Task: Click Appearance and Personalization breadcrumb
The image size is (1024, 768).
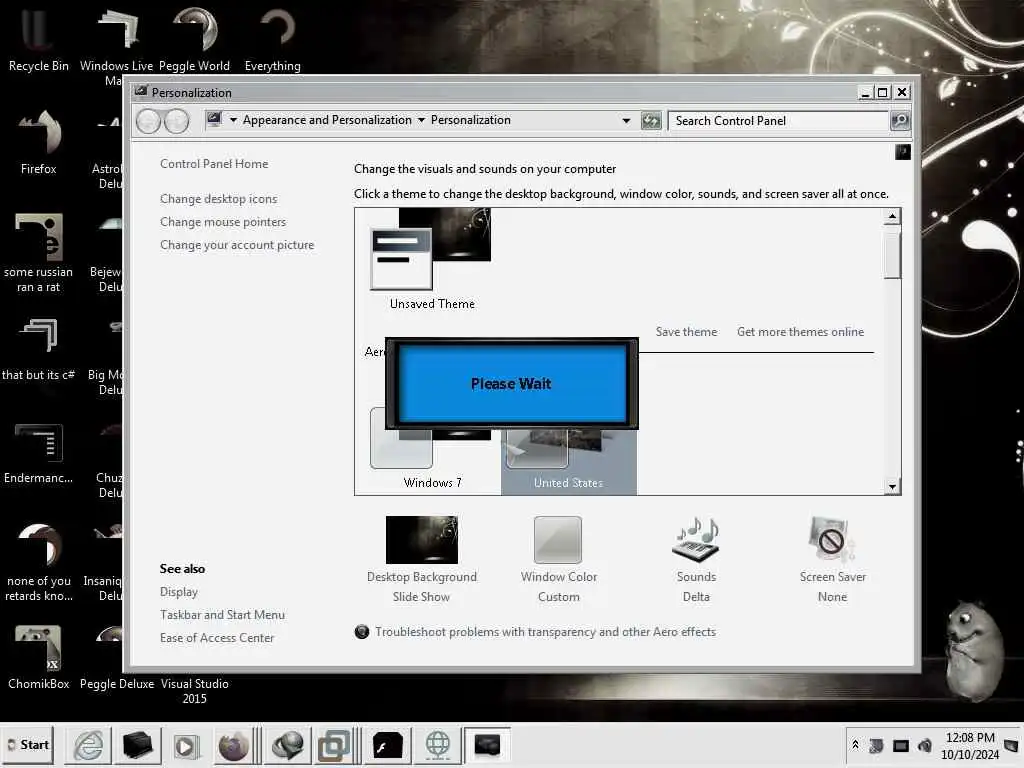Action: tap(327, 120)
